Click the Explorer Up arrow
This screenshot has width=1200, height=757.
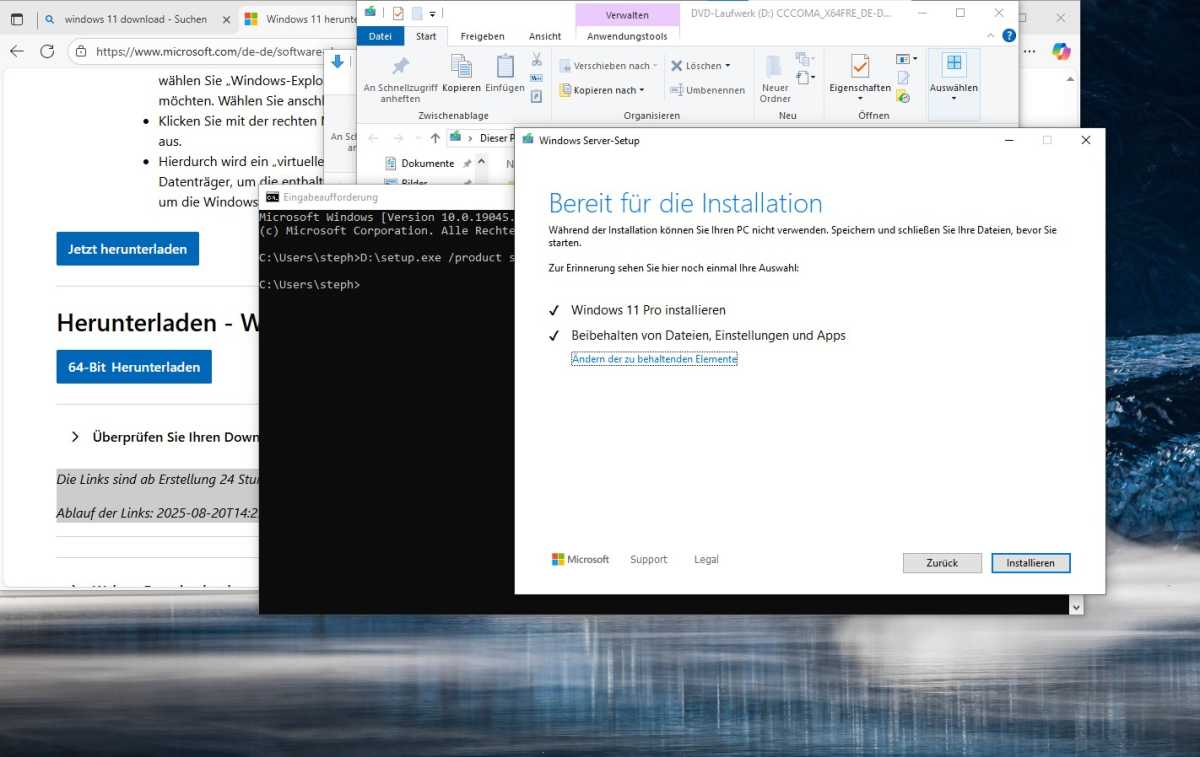(435, 138)
